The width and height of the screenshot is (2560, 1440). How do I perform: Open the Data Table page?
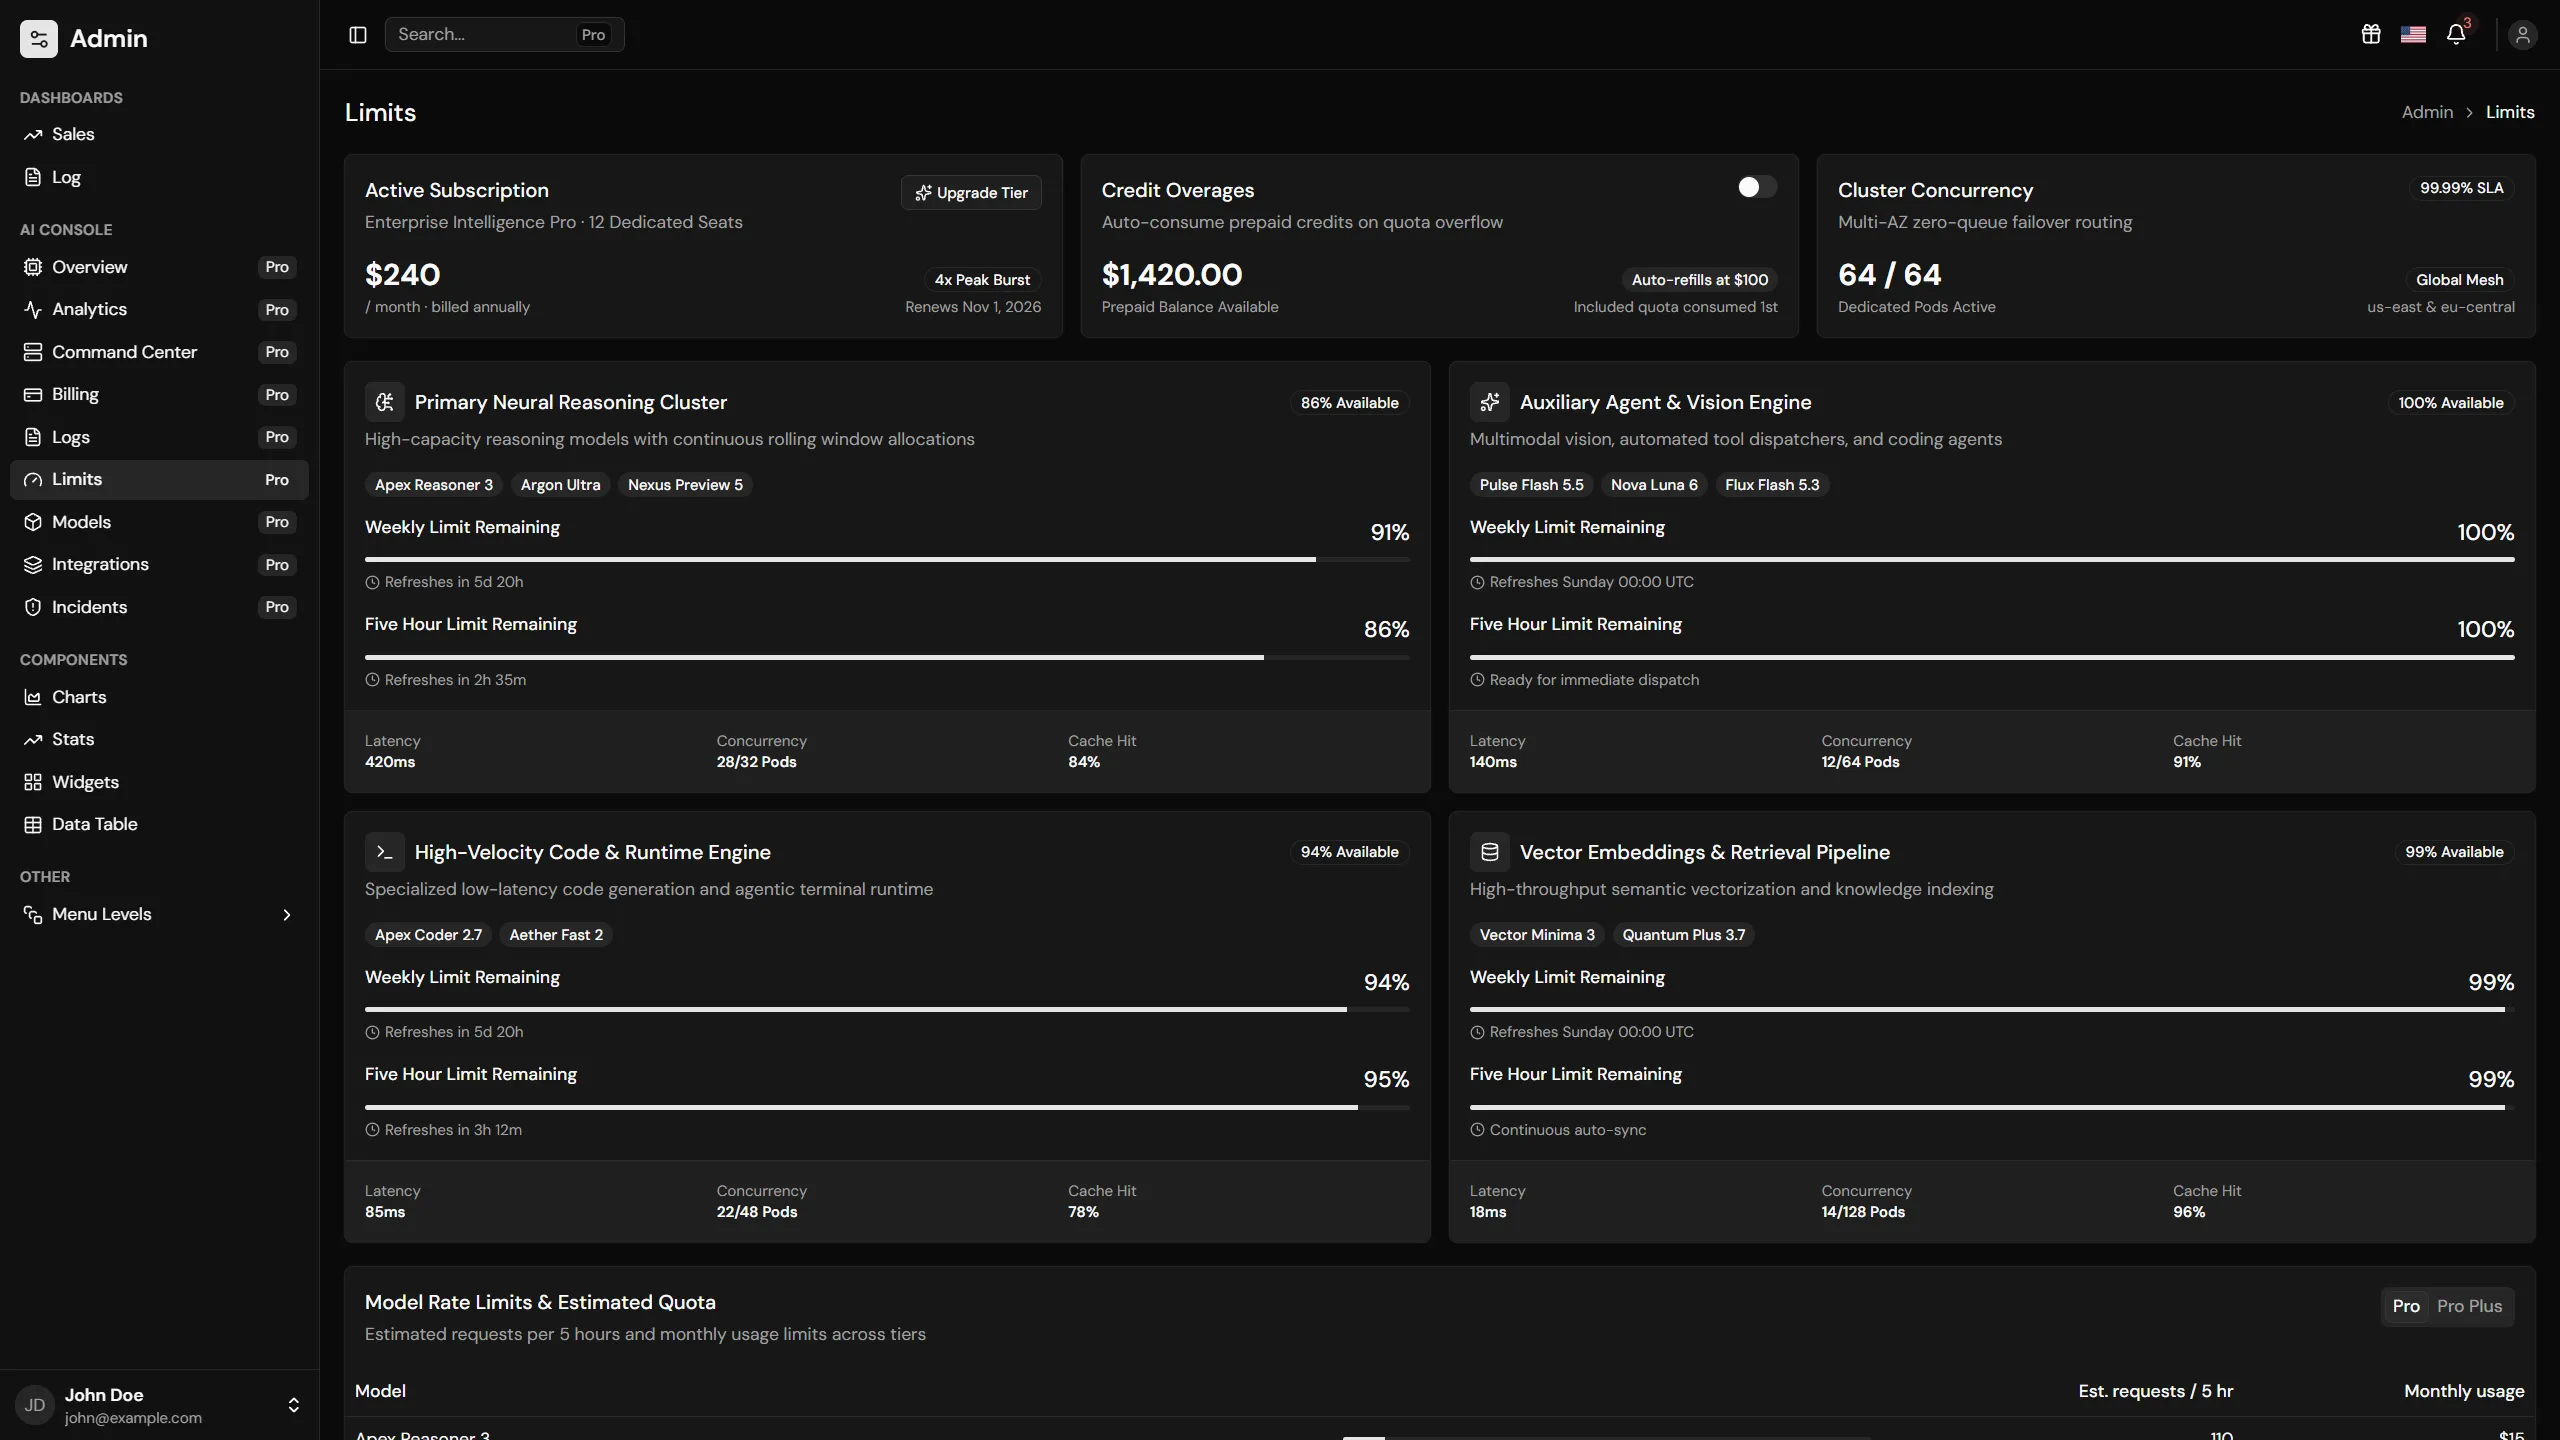[x=160, y=824]
